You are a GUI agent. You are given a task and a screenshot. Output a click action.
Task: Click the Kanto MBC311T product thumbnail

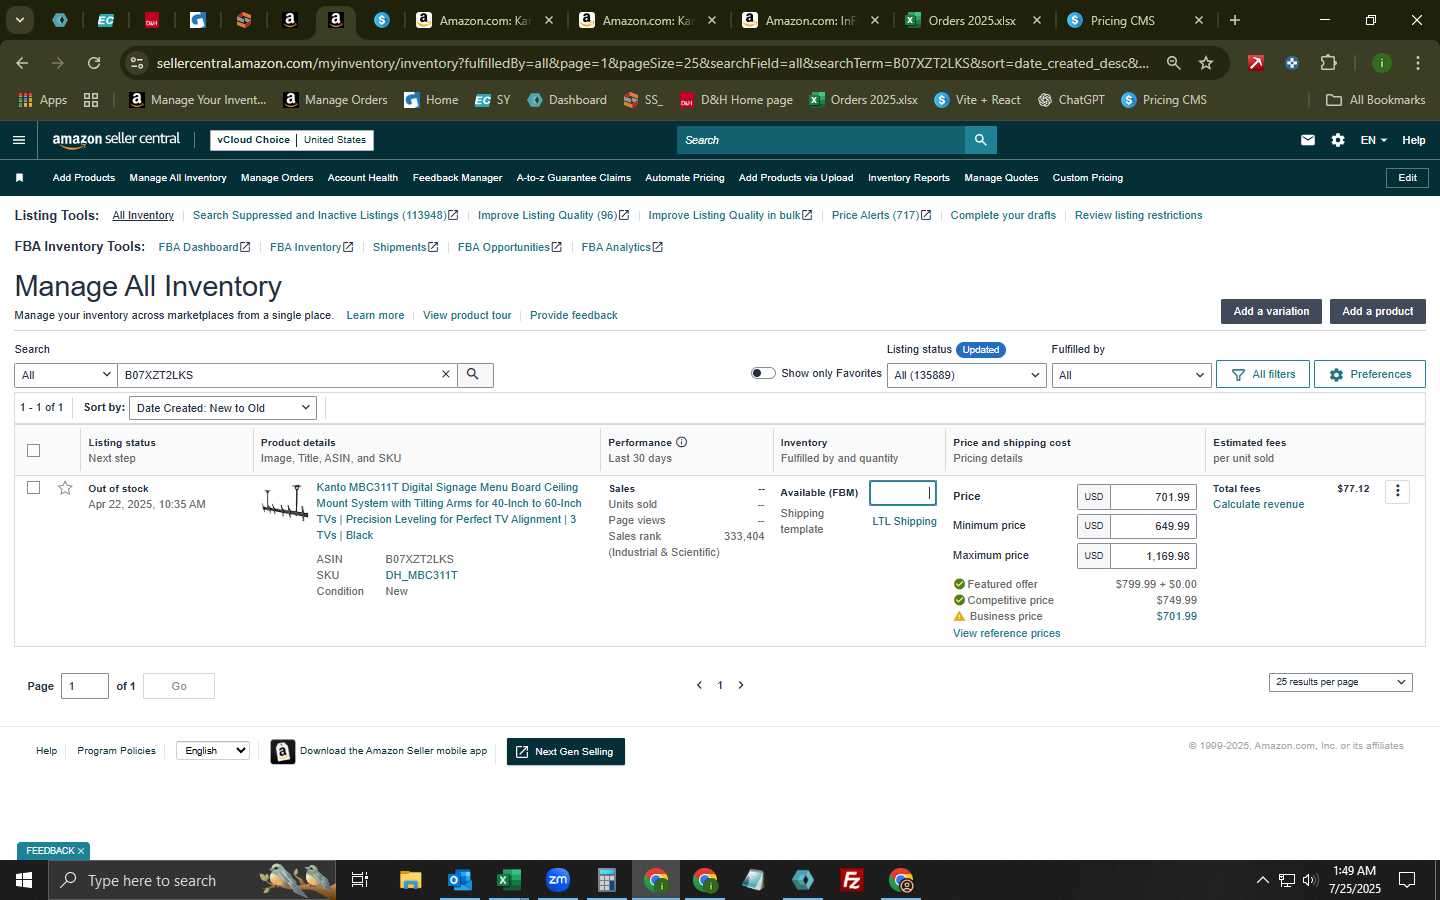pyautogui.click(x=285, y=503)
